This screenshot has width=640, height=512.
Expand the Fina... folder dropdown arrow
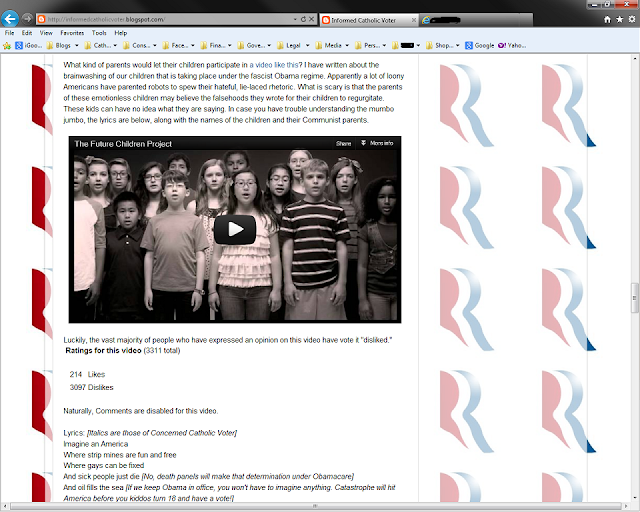230,46
